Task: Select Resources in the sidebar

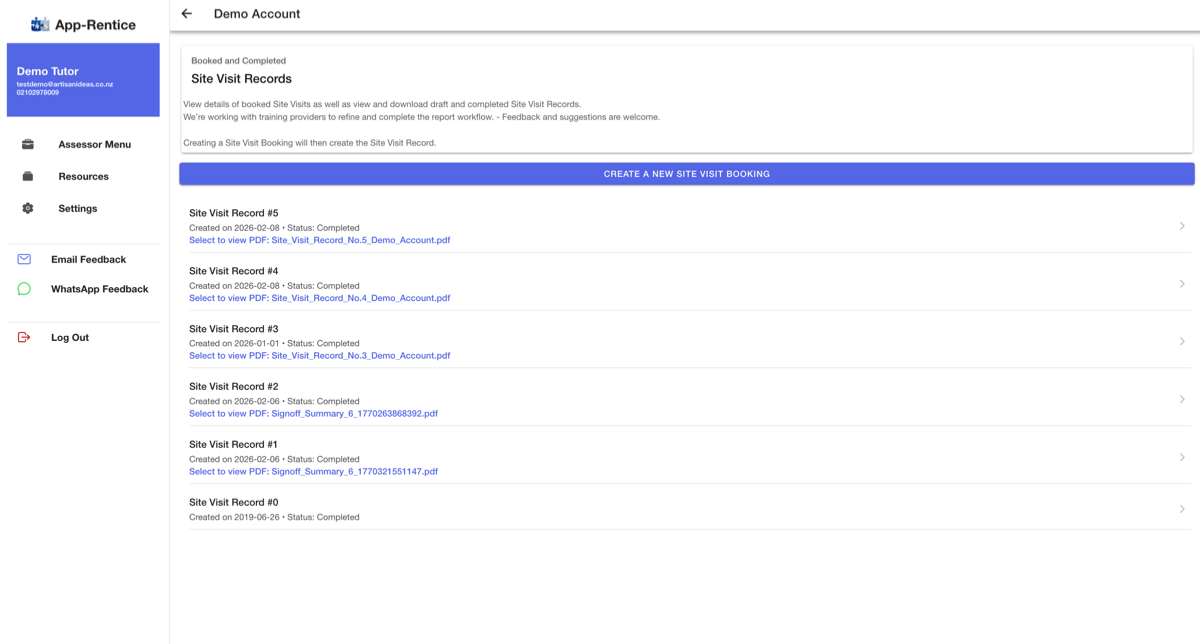Action: (83, 176)
